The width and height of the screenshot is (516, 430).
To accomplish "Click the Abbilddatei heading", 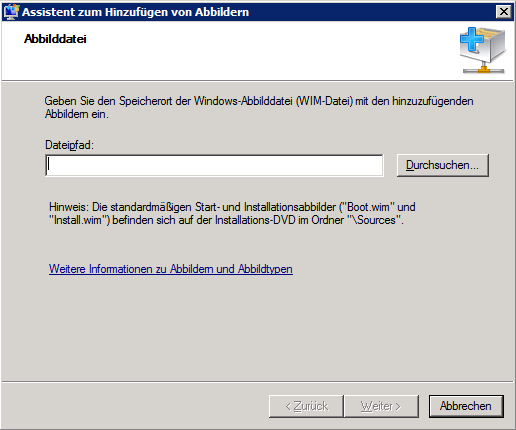I will [55, 39].
